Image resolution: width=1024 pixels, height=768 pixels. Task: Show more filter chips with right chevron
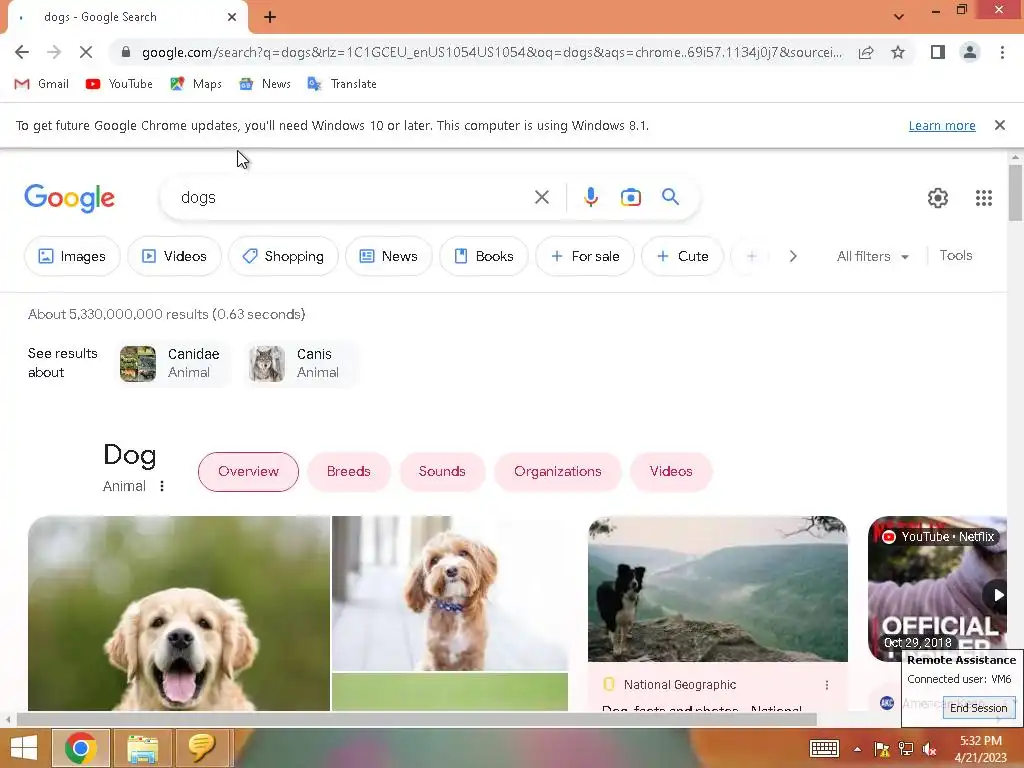coord(793,256)
